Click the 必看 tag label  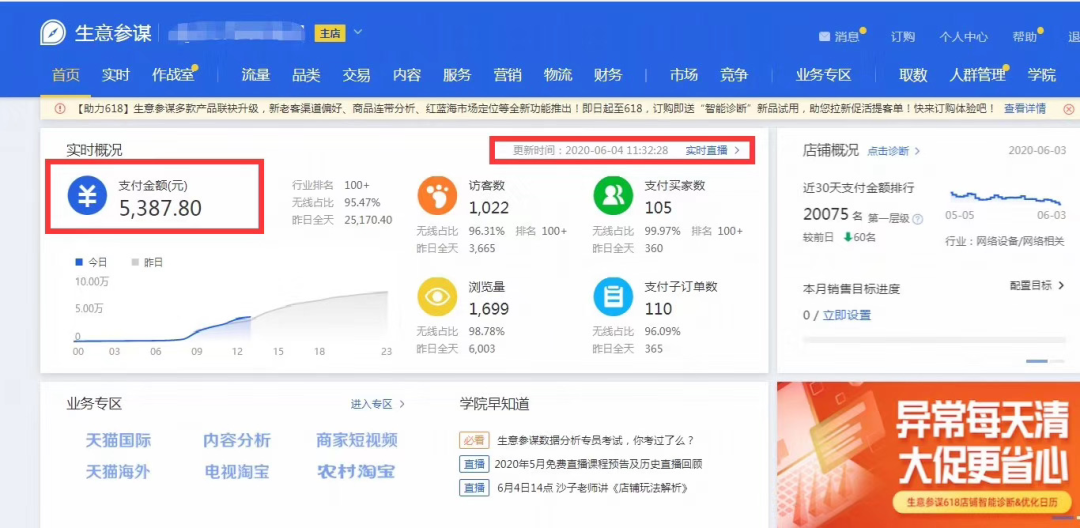coord(473,441)
